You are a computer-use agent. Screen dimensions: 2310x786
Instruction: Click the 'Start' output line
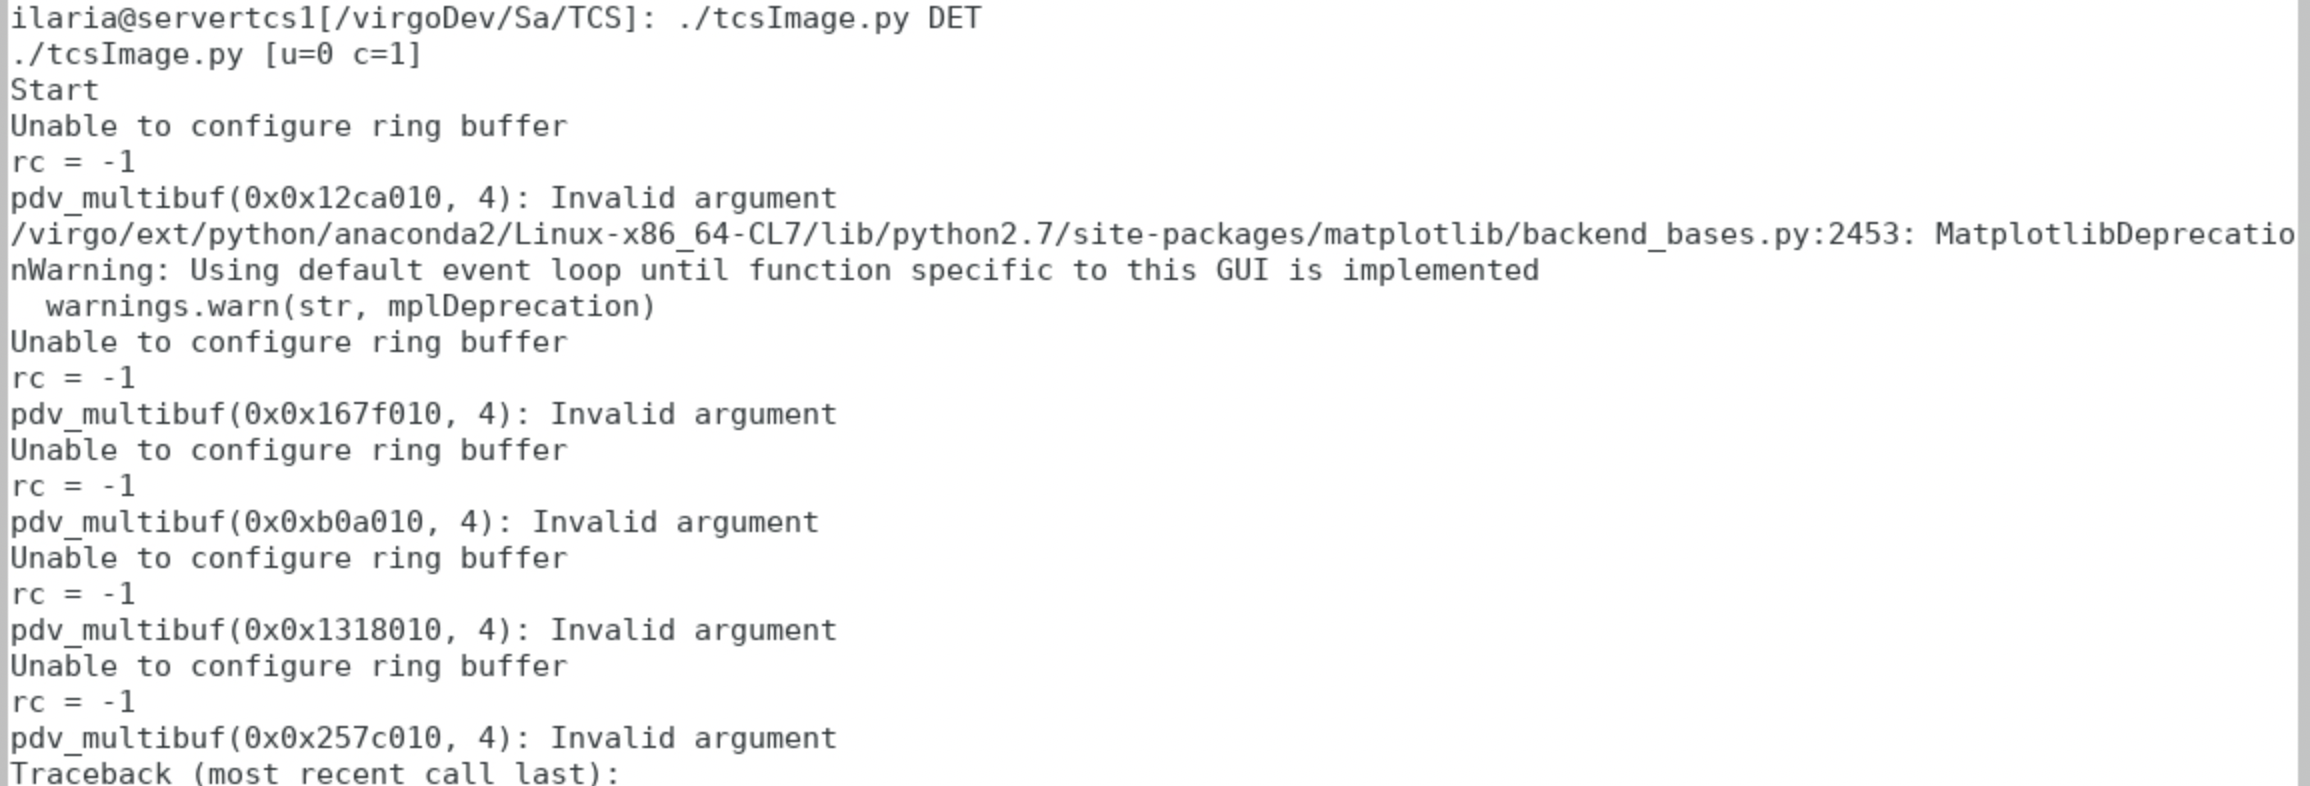pos(54,90)
